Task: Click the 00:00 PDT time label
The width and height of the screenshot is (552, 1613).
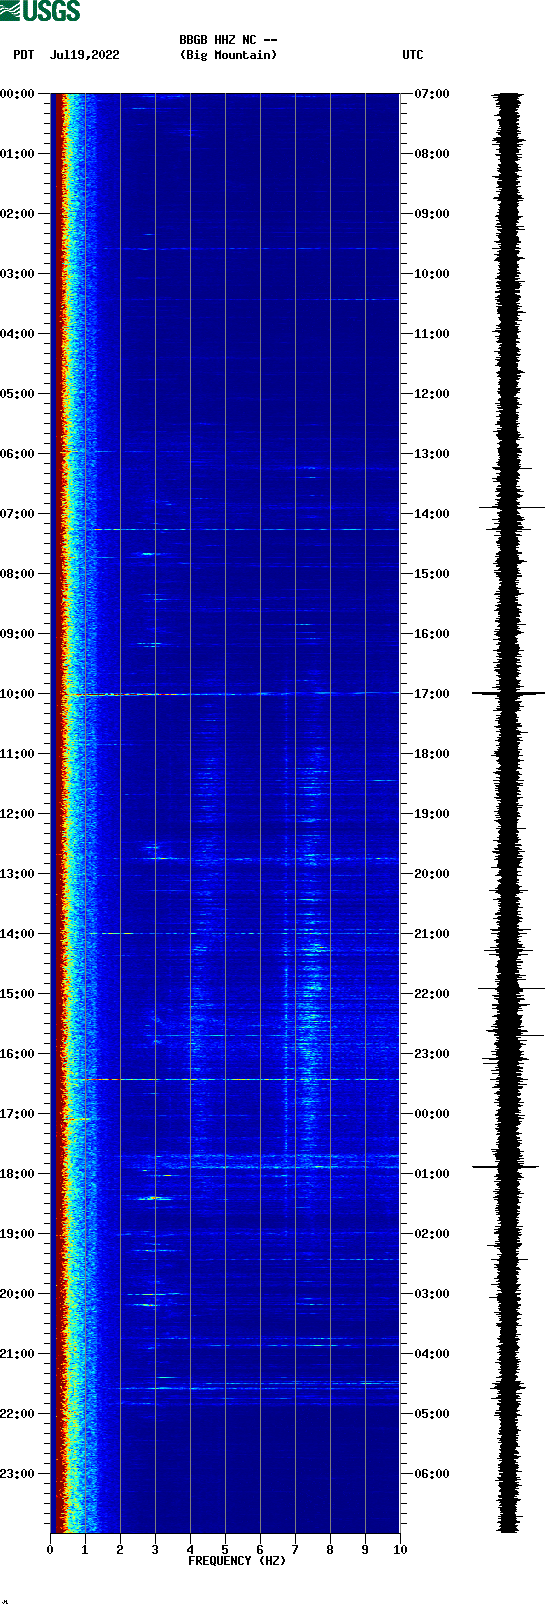Action: (17, 94)
